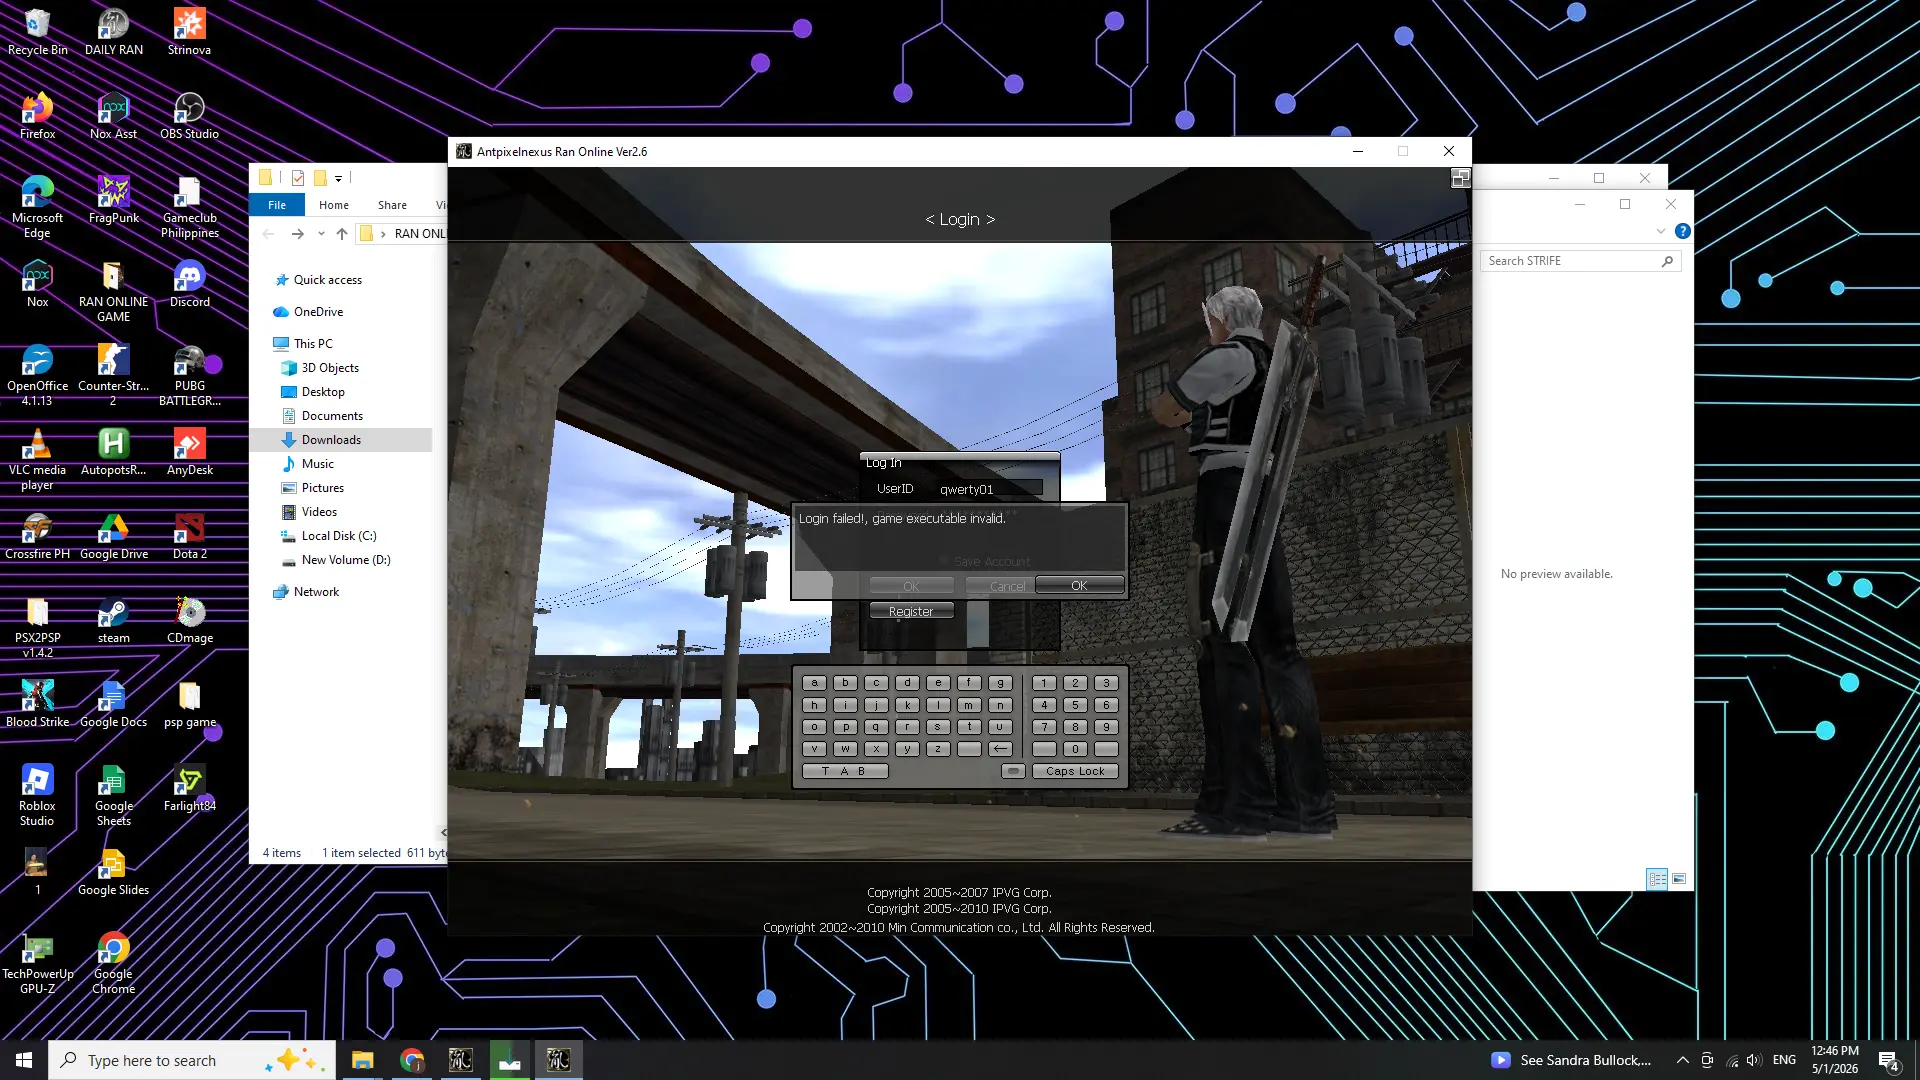Select Local Disk (C:) in navigation pane

(x=339, y=536)
